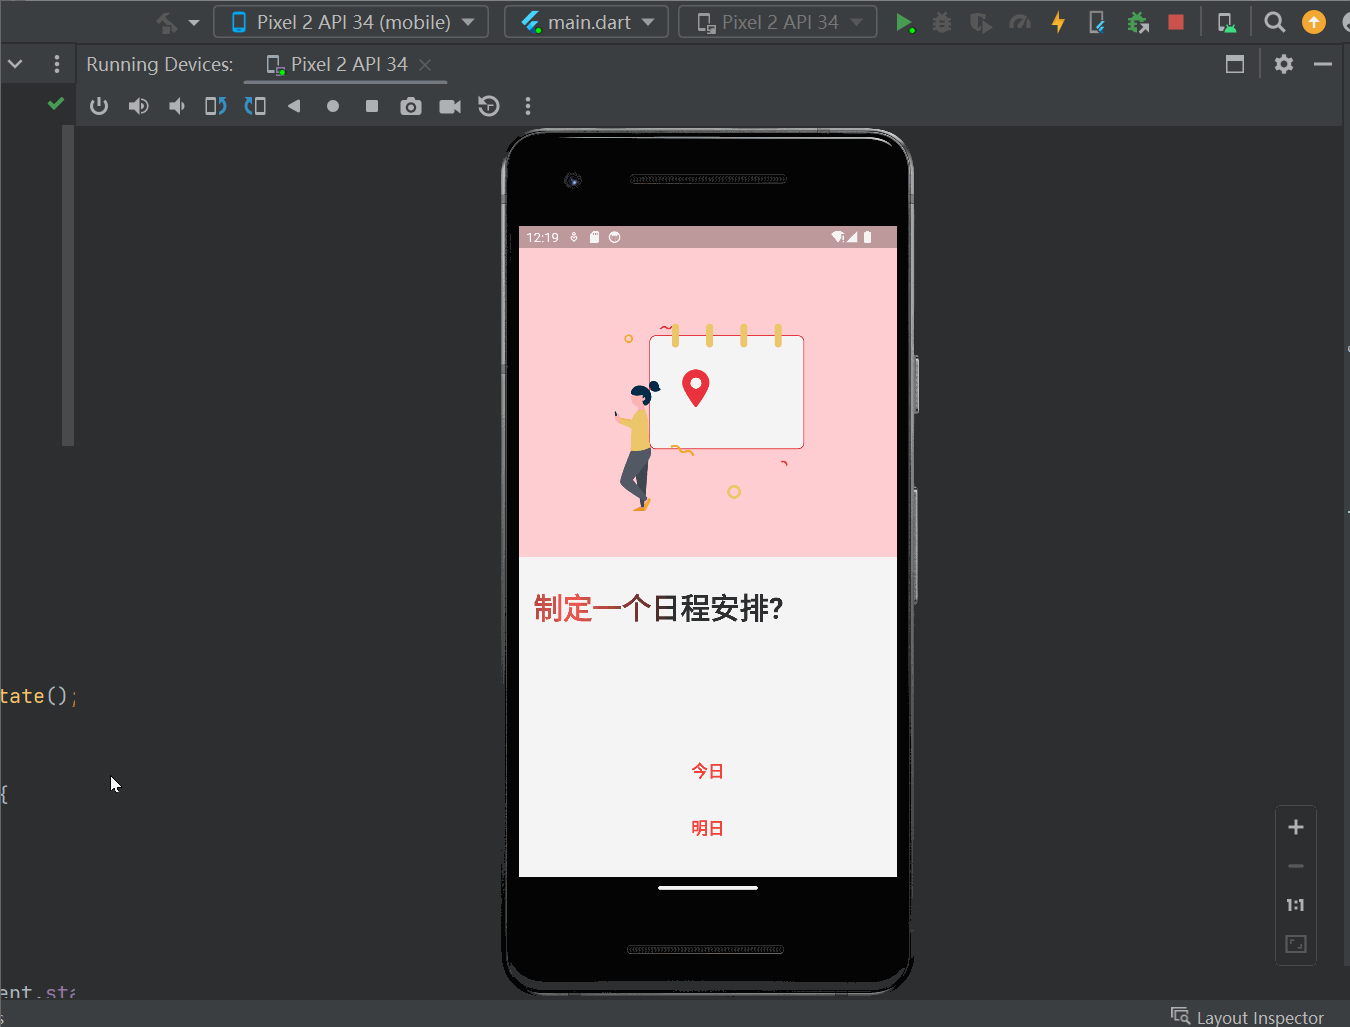Open the emulator's extended controls menu

point(527,106)
